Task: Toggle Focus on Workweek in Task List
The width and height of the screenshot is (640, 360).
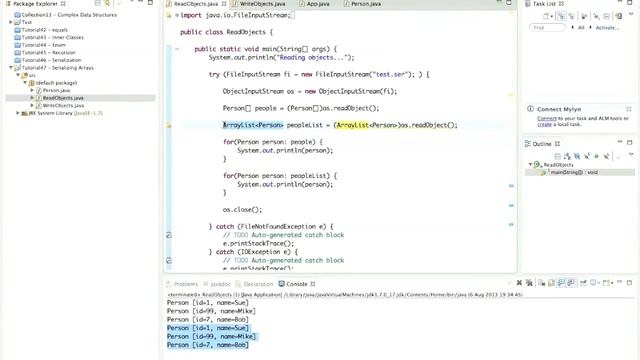Action: [x=584, y=16]
